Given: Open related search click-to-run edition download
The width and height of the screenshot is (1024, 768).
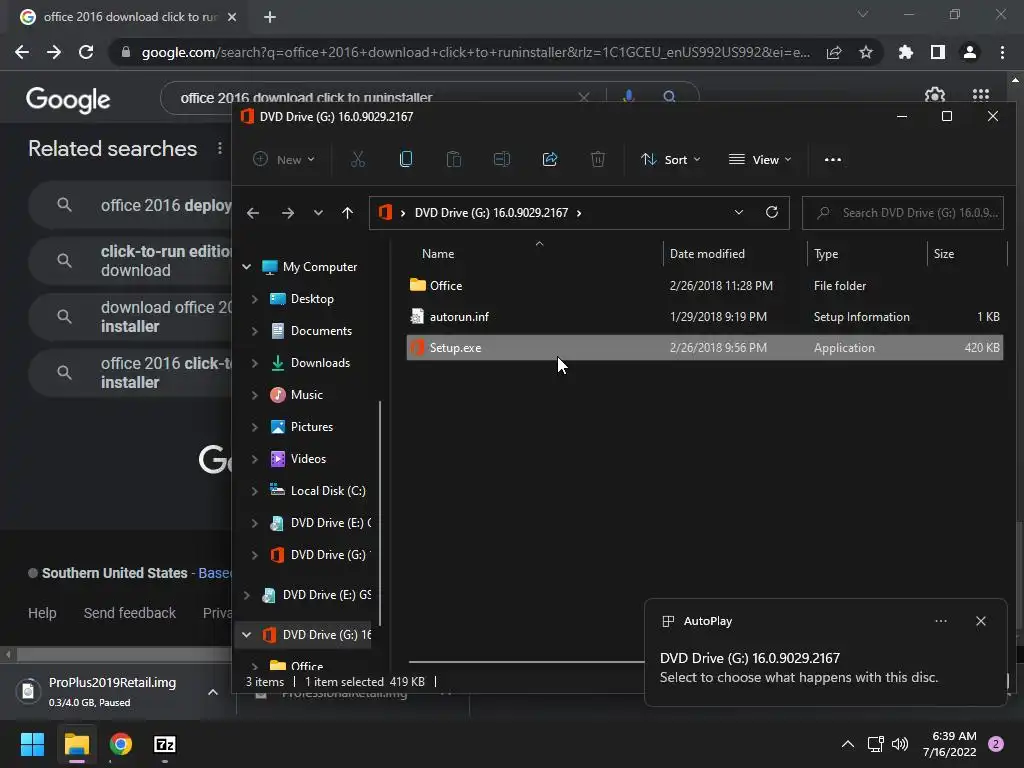Looking at the screenshot, I should pos(131,261).
